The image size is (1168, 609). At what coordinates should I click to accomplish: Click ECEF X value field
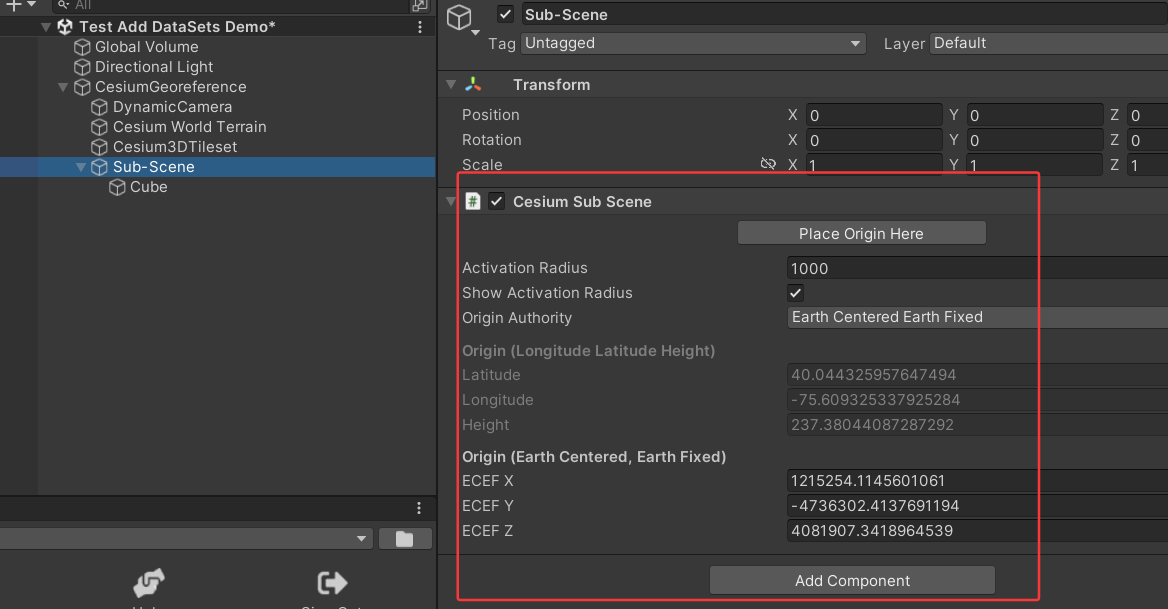[x=977, y=481]
